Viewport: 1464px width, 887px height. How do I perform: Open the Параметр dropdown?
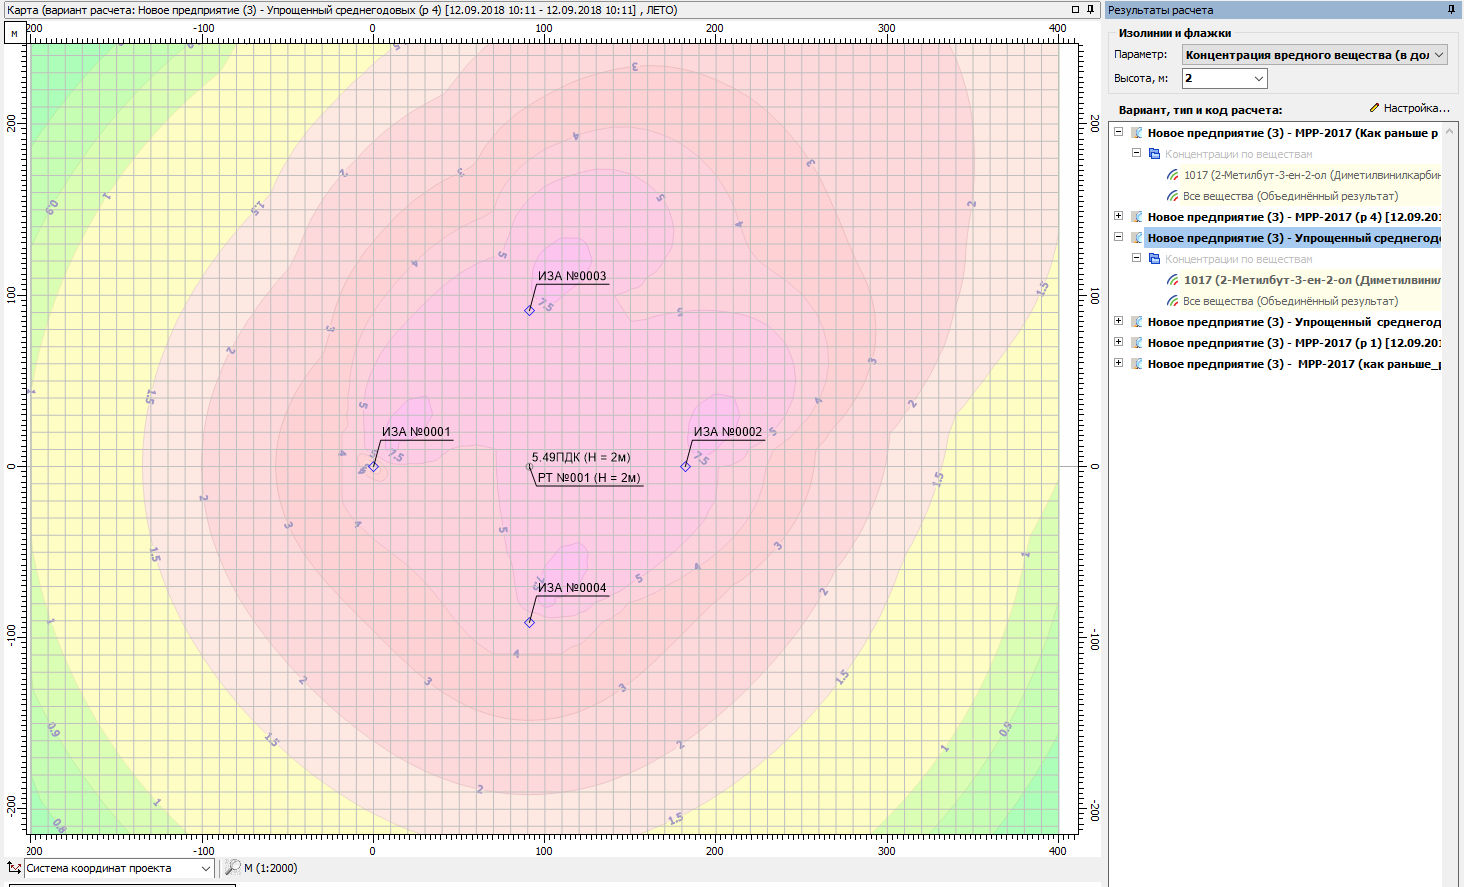click(x=1439, y=55)
